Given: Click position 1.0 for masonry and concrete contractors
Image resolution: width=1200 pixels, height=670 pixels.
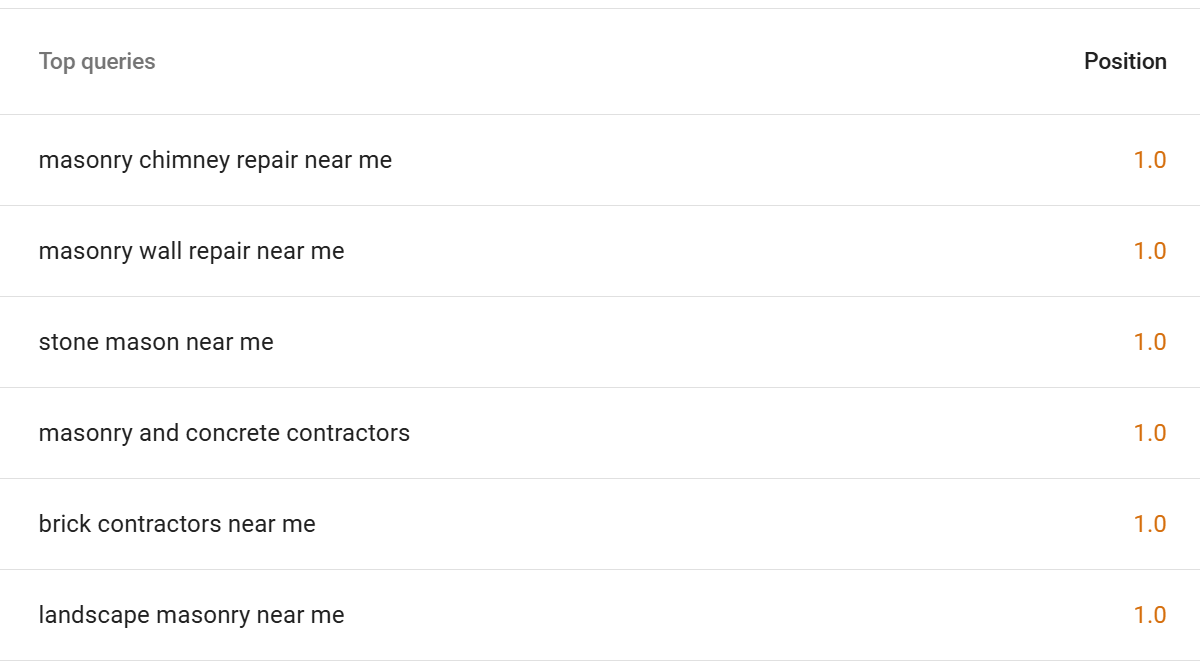Looking at the screenshot, I should click(x=1149, y=433).
